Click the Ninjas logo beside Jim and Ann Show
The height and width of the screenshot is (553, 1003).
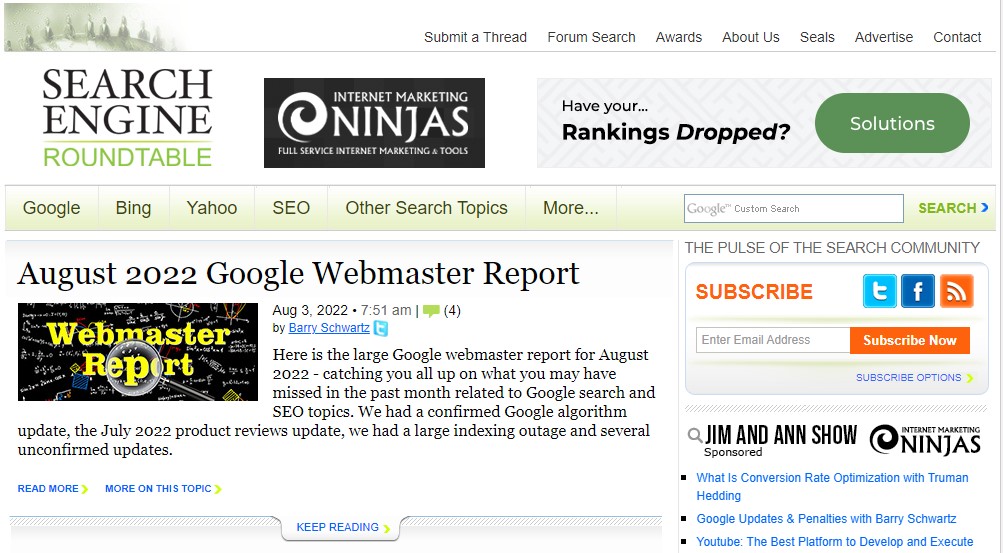(925, 440)
